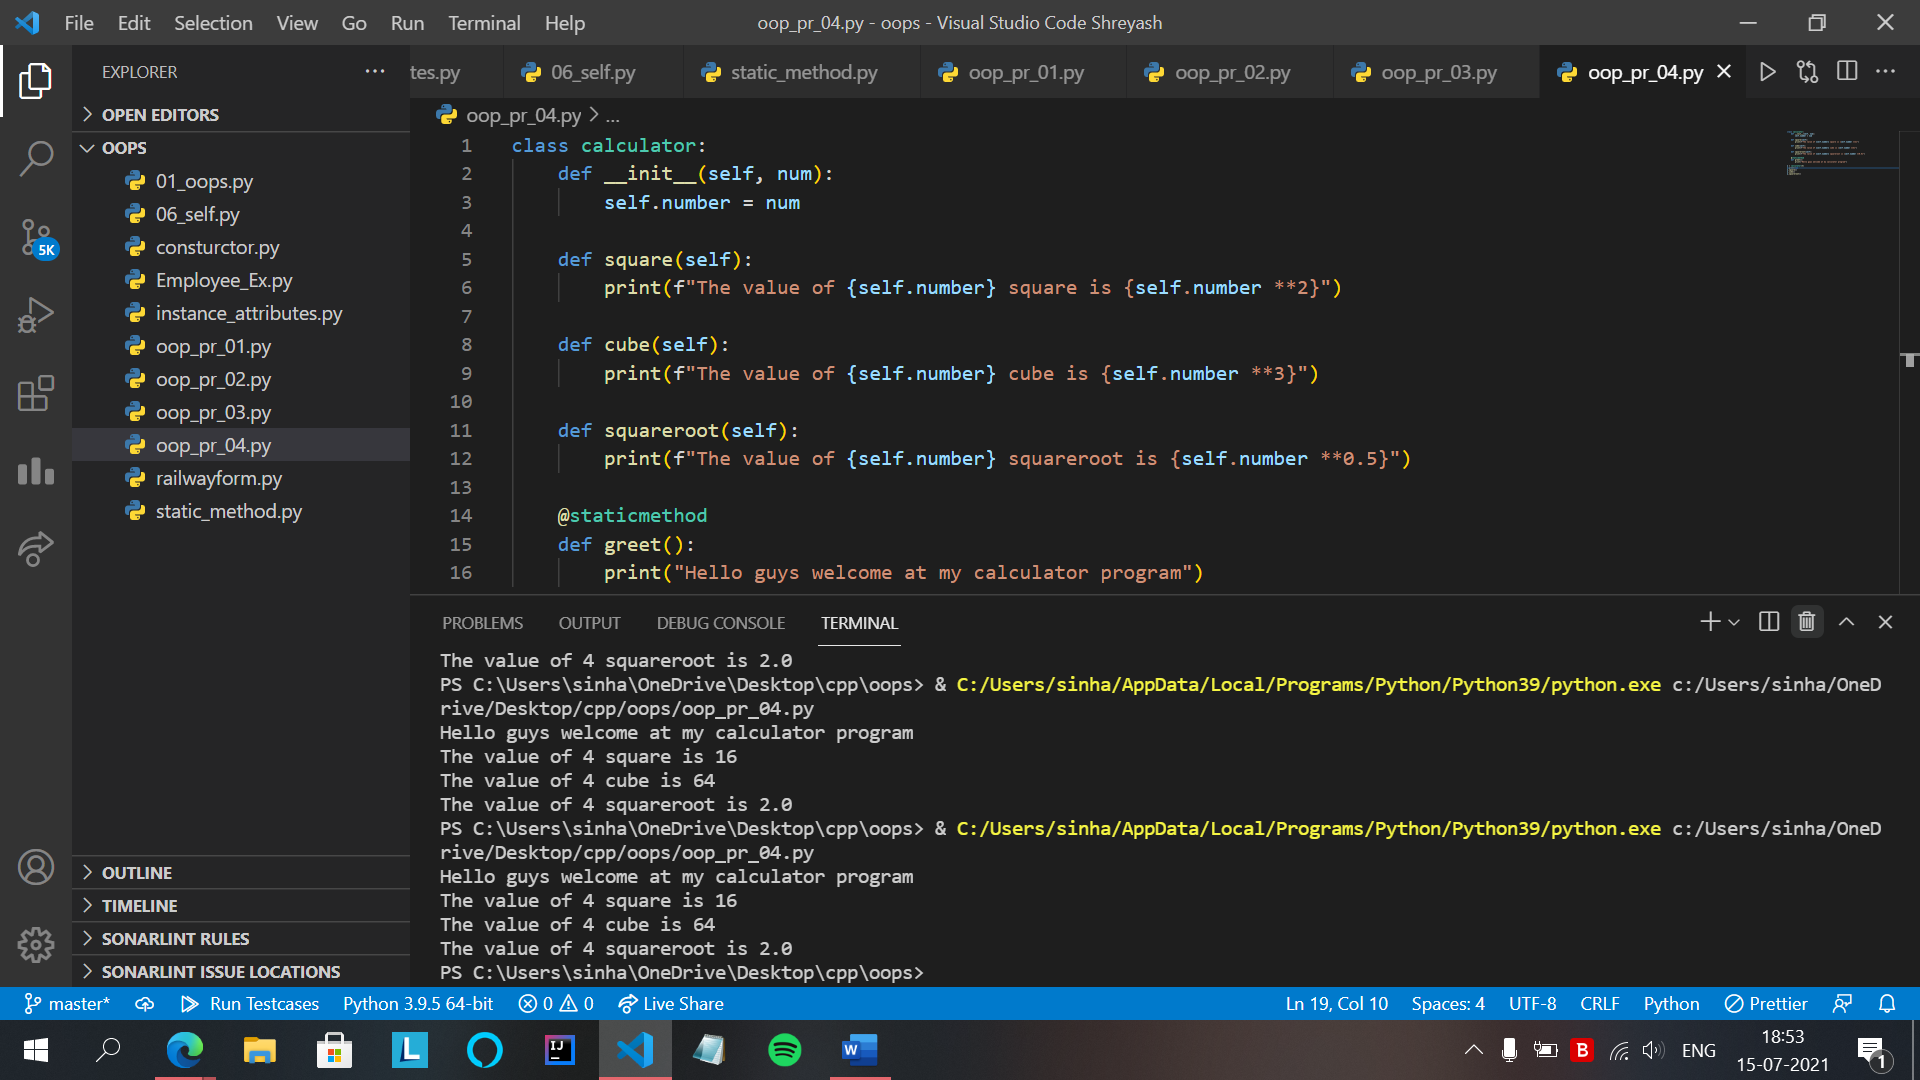Open the Source Control view

[36, 240]
